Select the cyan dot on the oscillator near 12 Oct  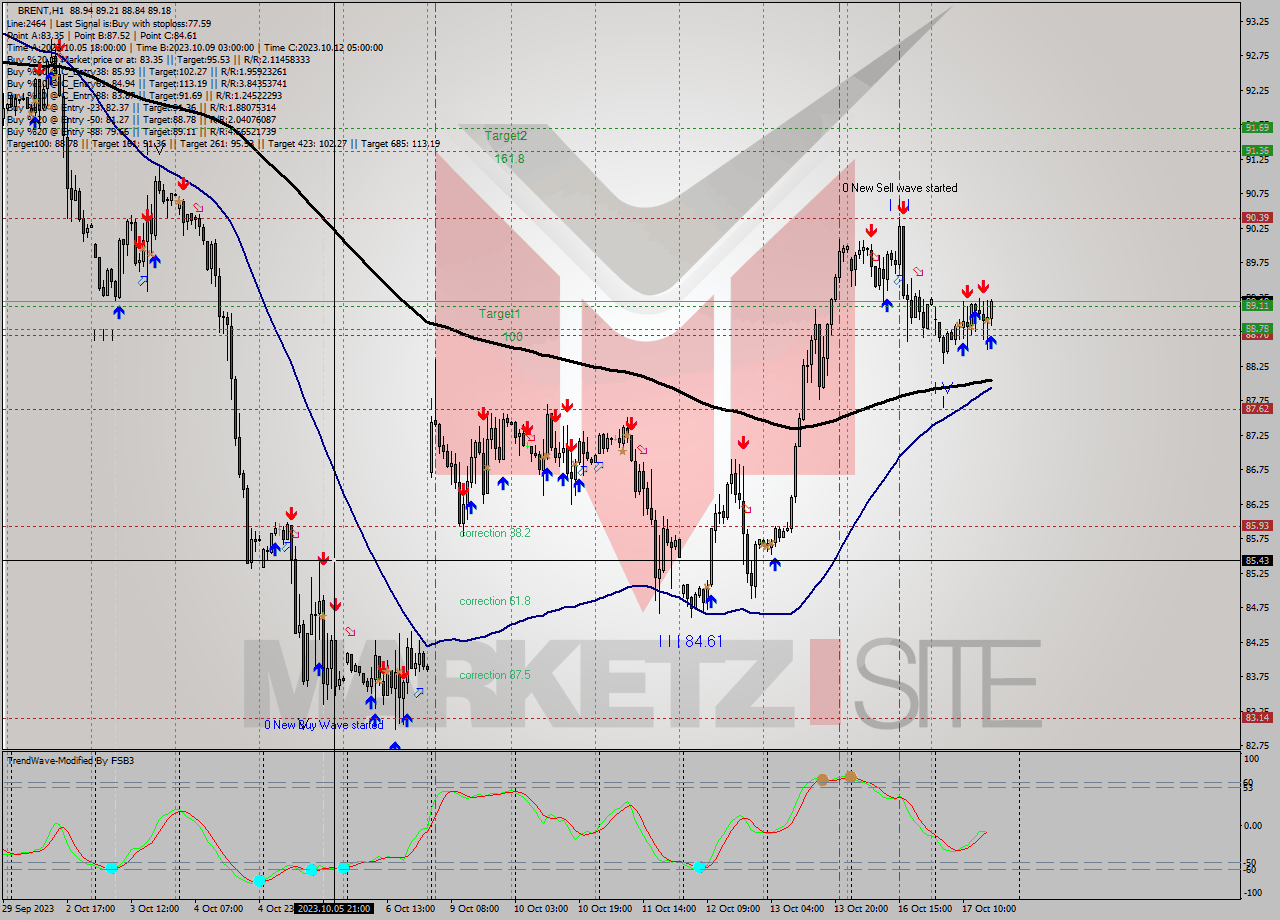700,866
